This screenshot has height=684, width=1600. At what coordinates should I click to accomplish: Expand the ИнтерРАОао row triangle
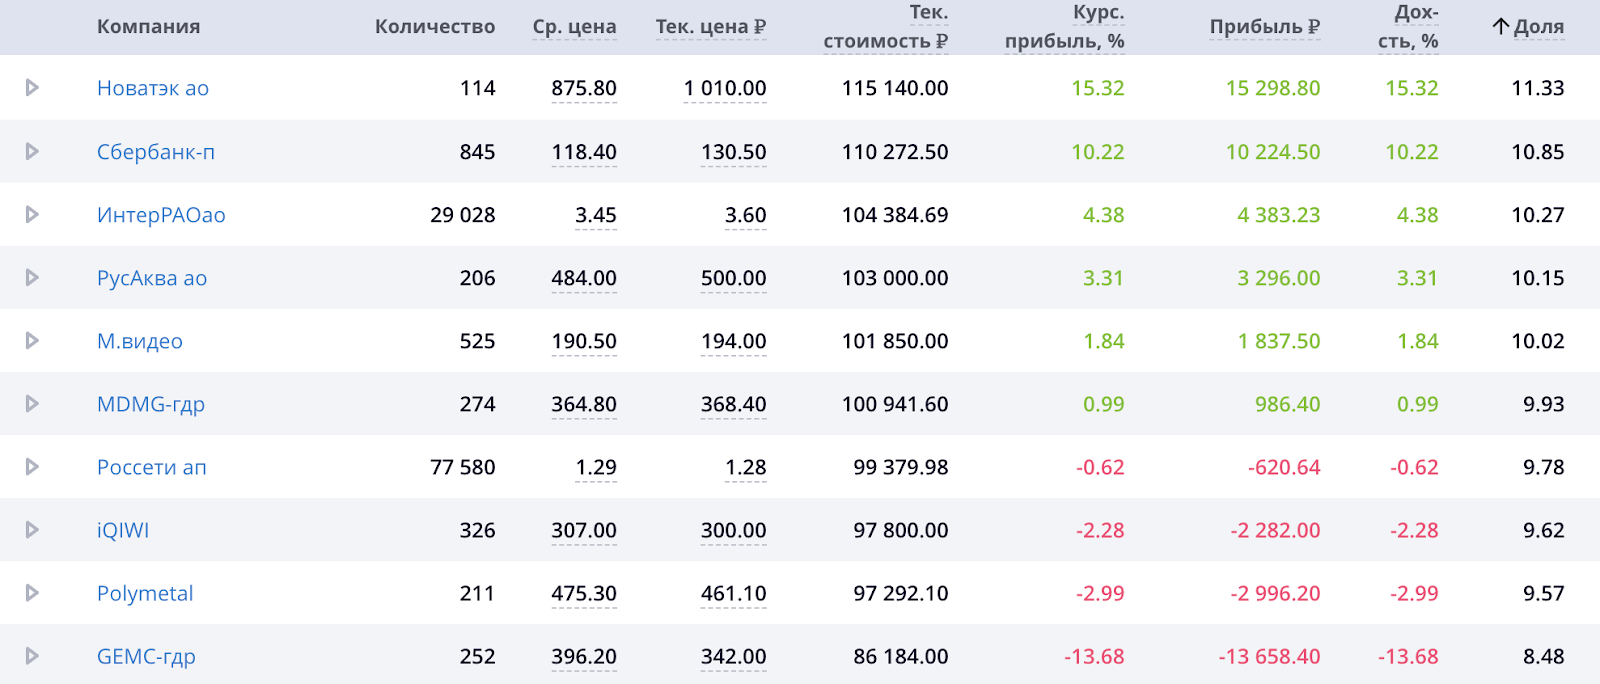pyautogui.click(x=32, y=214)
